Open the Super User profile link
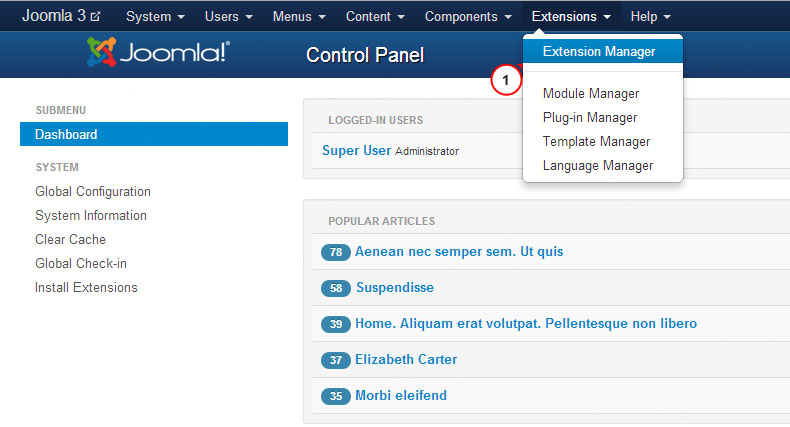The width and height of the screenshot is (790, 427). pyautogui.click(x=356, y=151)
